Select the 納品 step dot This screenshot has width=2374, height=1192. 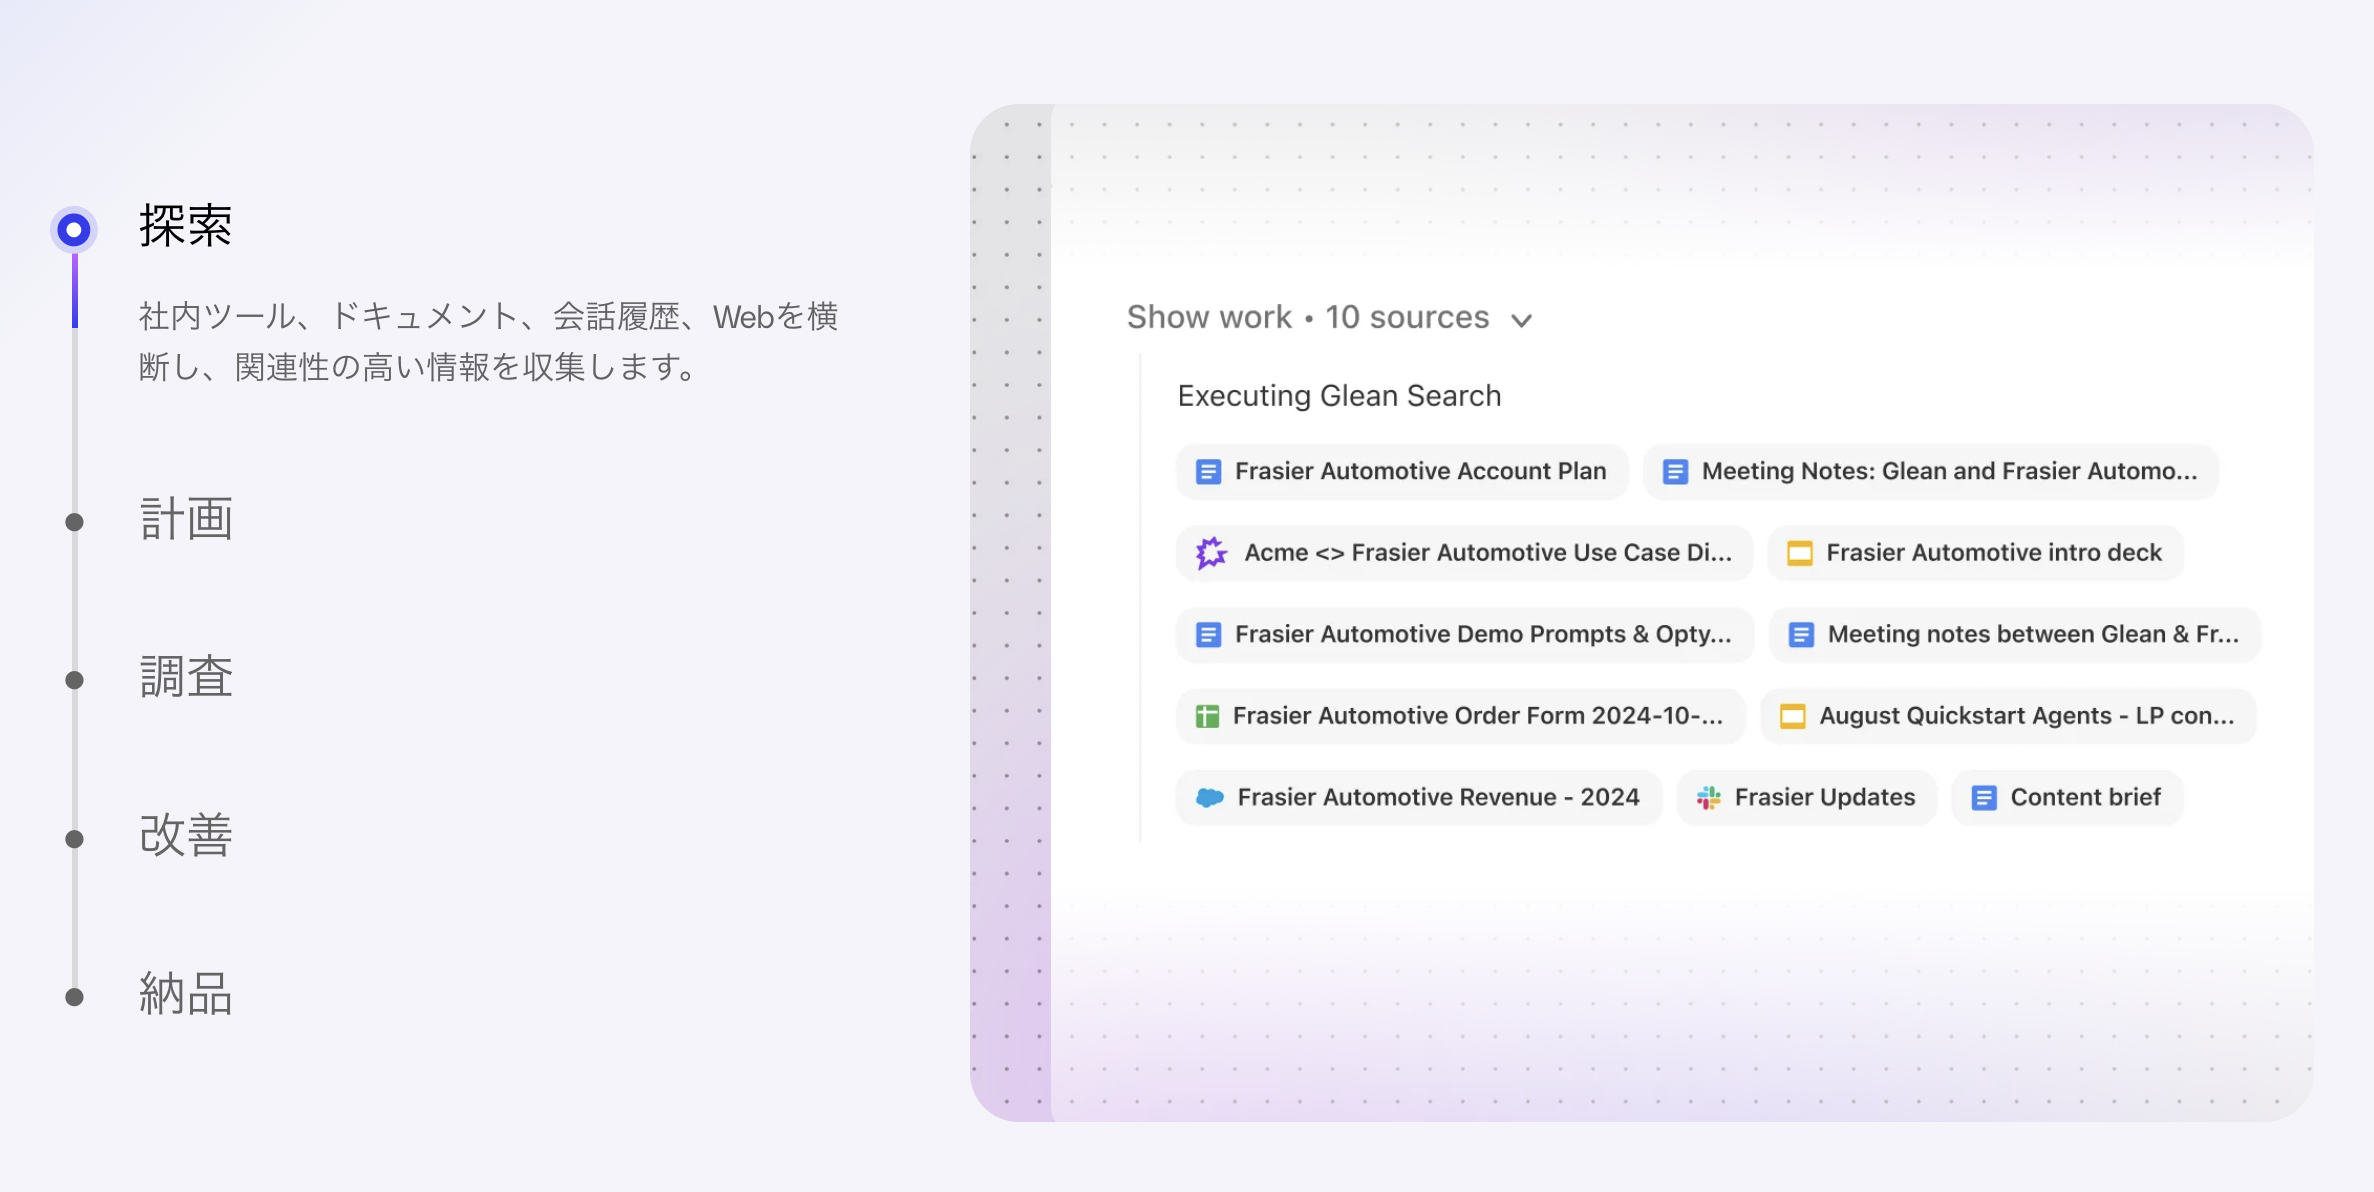tap(73, 995)
